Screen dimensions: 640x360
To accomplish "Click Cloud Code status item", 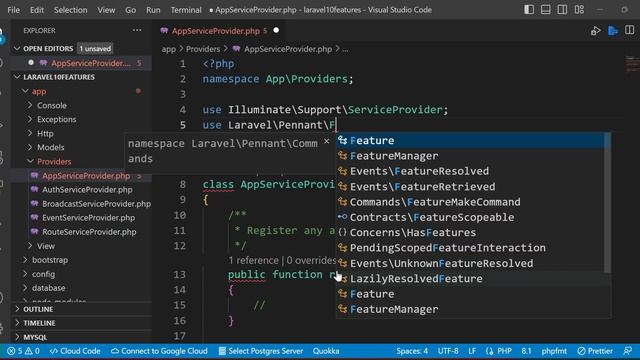I will pyautogui.click(x=75, y=351).
